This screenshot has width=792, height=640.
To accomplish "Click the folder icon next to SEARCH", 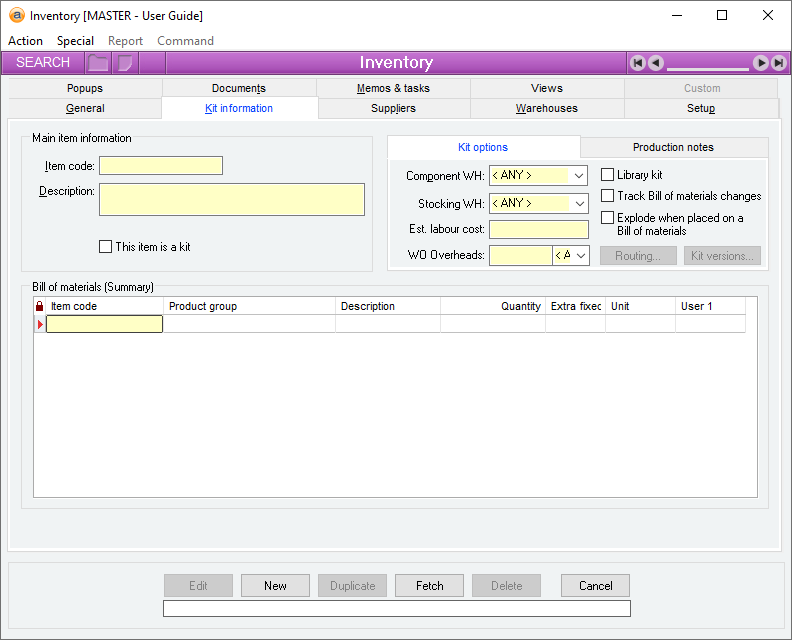I will [98, 63].
